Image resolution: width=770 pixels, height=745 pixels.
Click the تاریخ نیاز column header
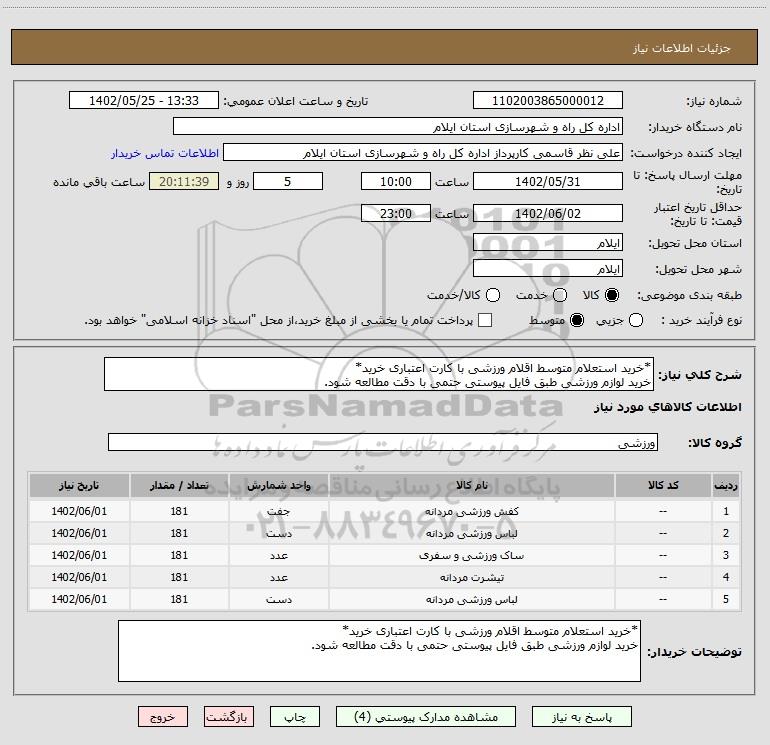point(79,485)
